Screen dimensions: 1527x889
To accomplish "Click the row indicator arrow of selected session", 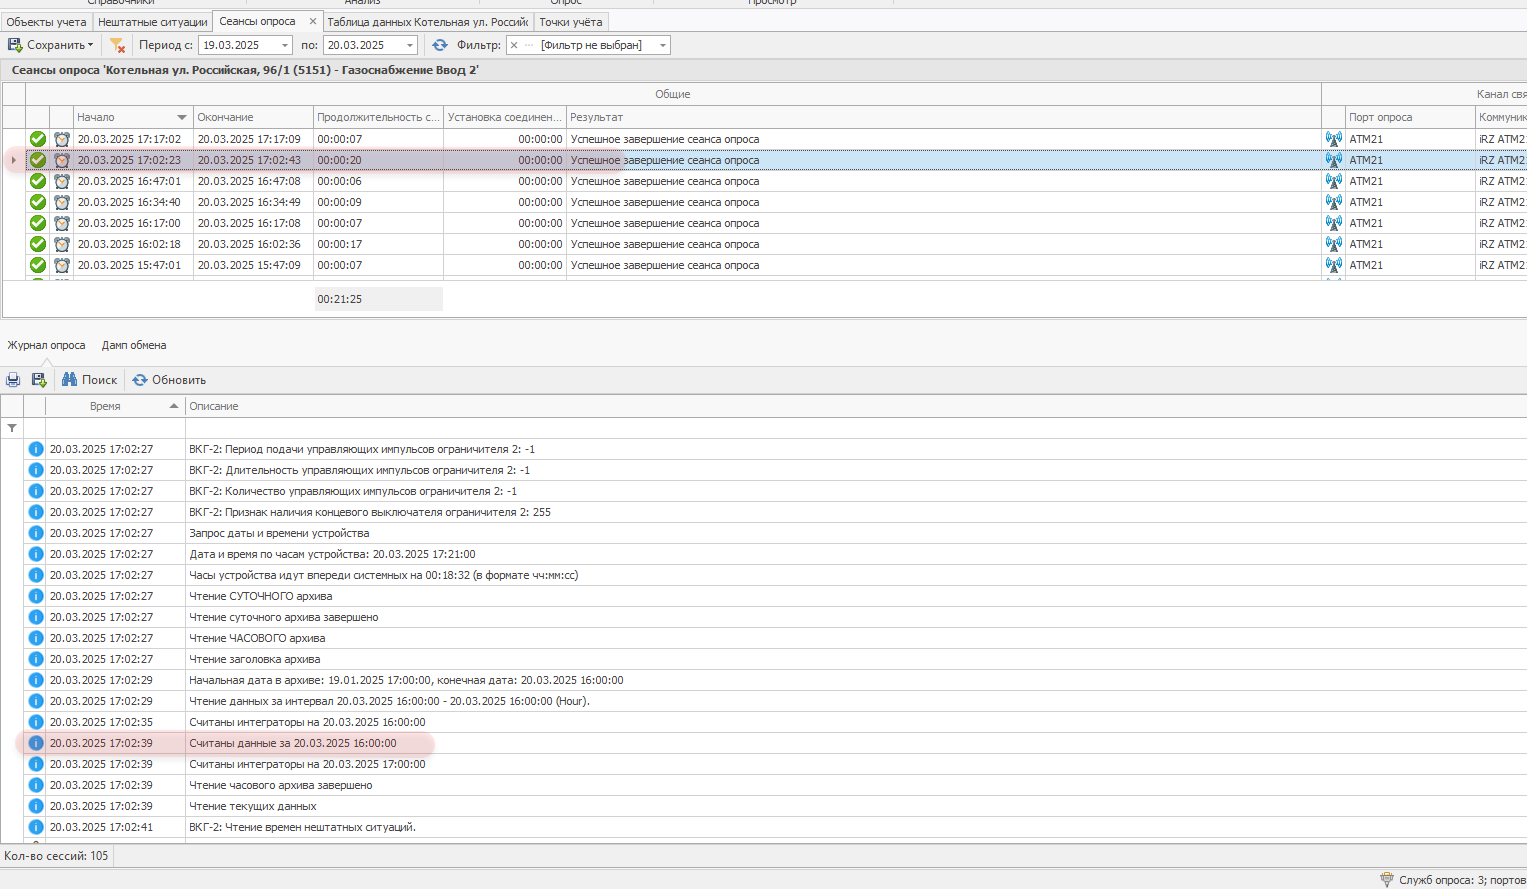I will click(13, 160).
